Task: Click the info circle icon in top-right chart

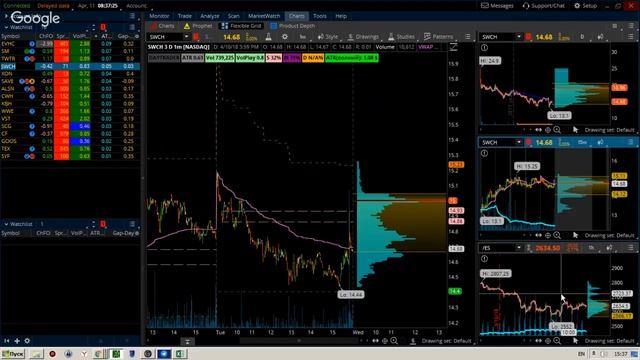Action: click(x=484, y=48)
